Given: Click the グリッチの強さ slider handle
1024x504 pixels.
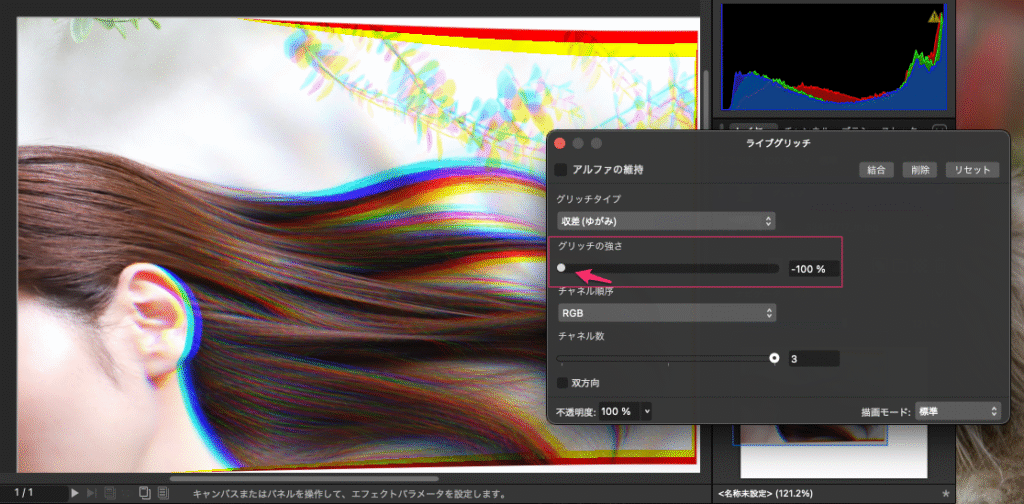Looking at the screenshot, I should (x=561, y=268).
